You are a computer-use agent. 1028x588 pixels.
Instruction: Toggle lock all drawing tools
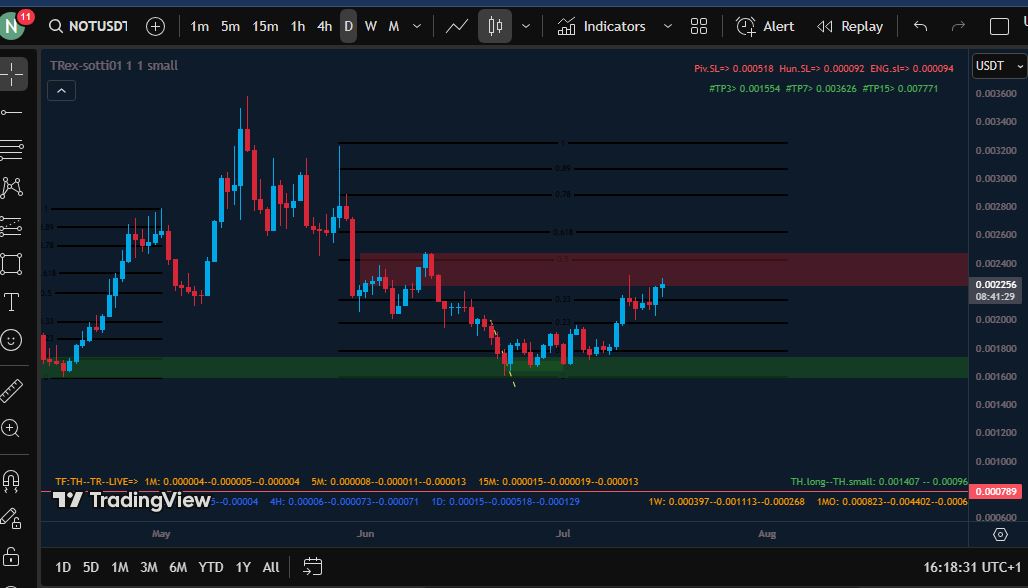(x=12, y=557)
